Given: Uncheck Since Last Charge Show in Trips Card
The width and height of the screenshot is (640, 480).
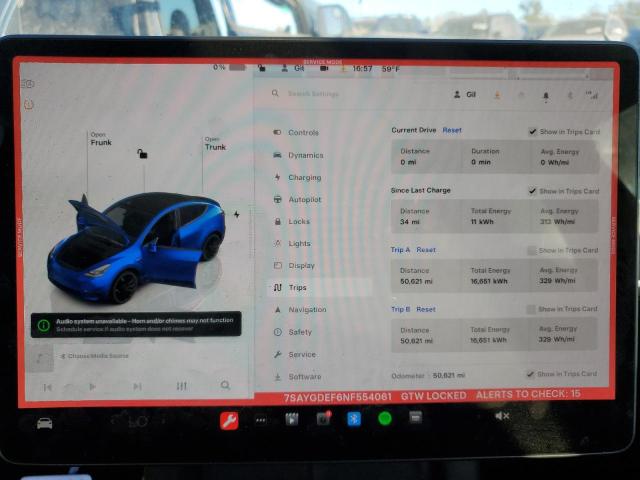Looking at the screenshot, I should [532, 191].
